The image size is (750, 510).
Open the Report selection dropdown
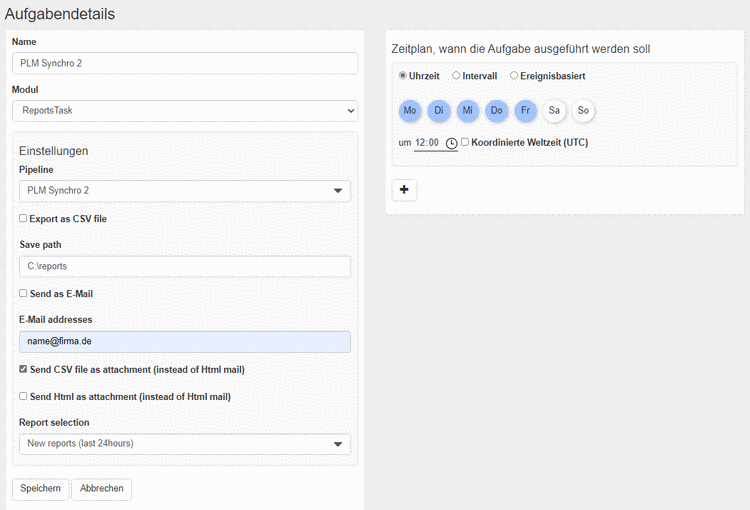[185, 443]
